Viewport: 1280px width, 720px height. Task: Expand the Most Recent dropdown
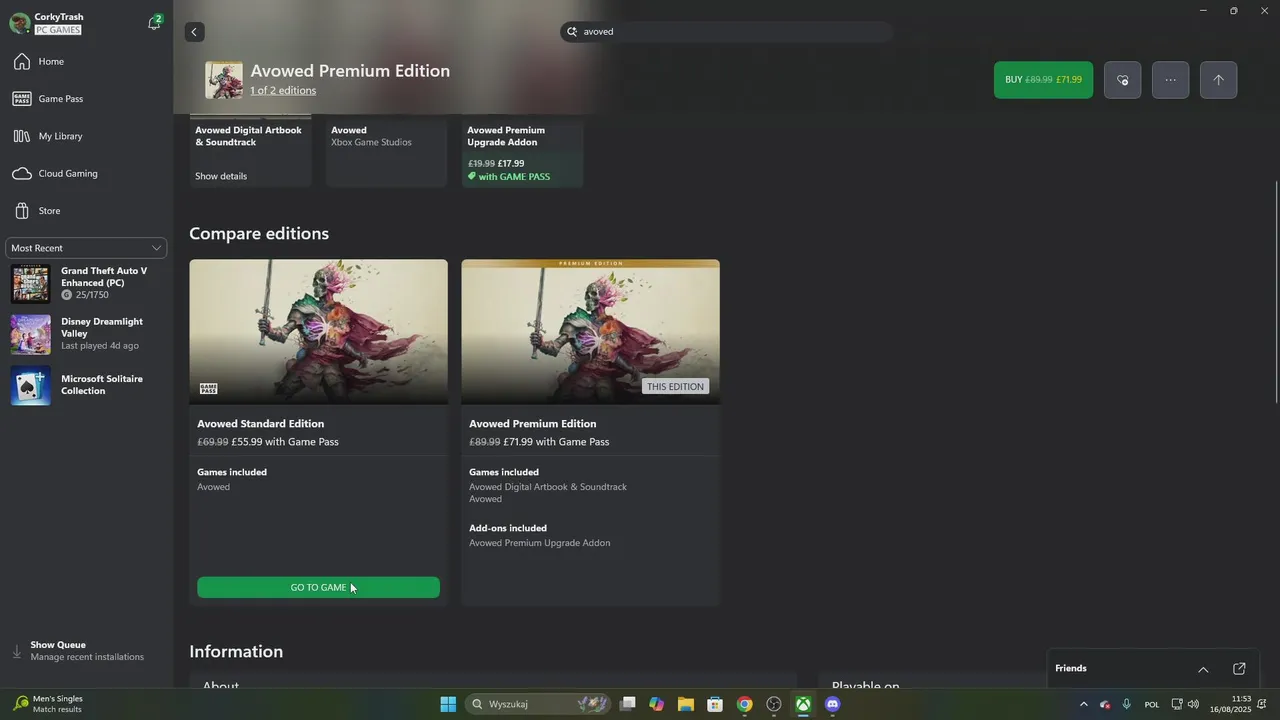click(86, 248)
